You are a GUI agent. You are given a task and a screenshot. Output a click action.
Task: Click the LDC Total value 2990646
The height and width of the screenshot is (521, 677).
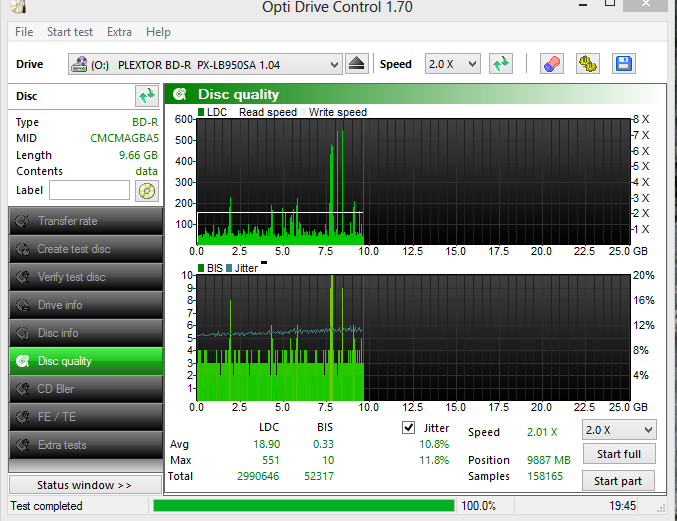258,476
